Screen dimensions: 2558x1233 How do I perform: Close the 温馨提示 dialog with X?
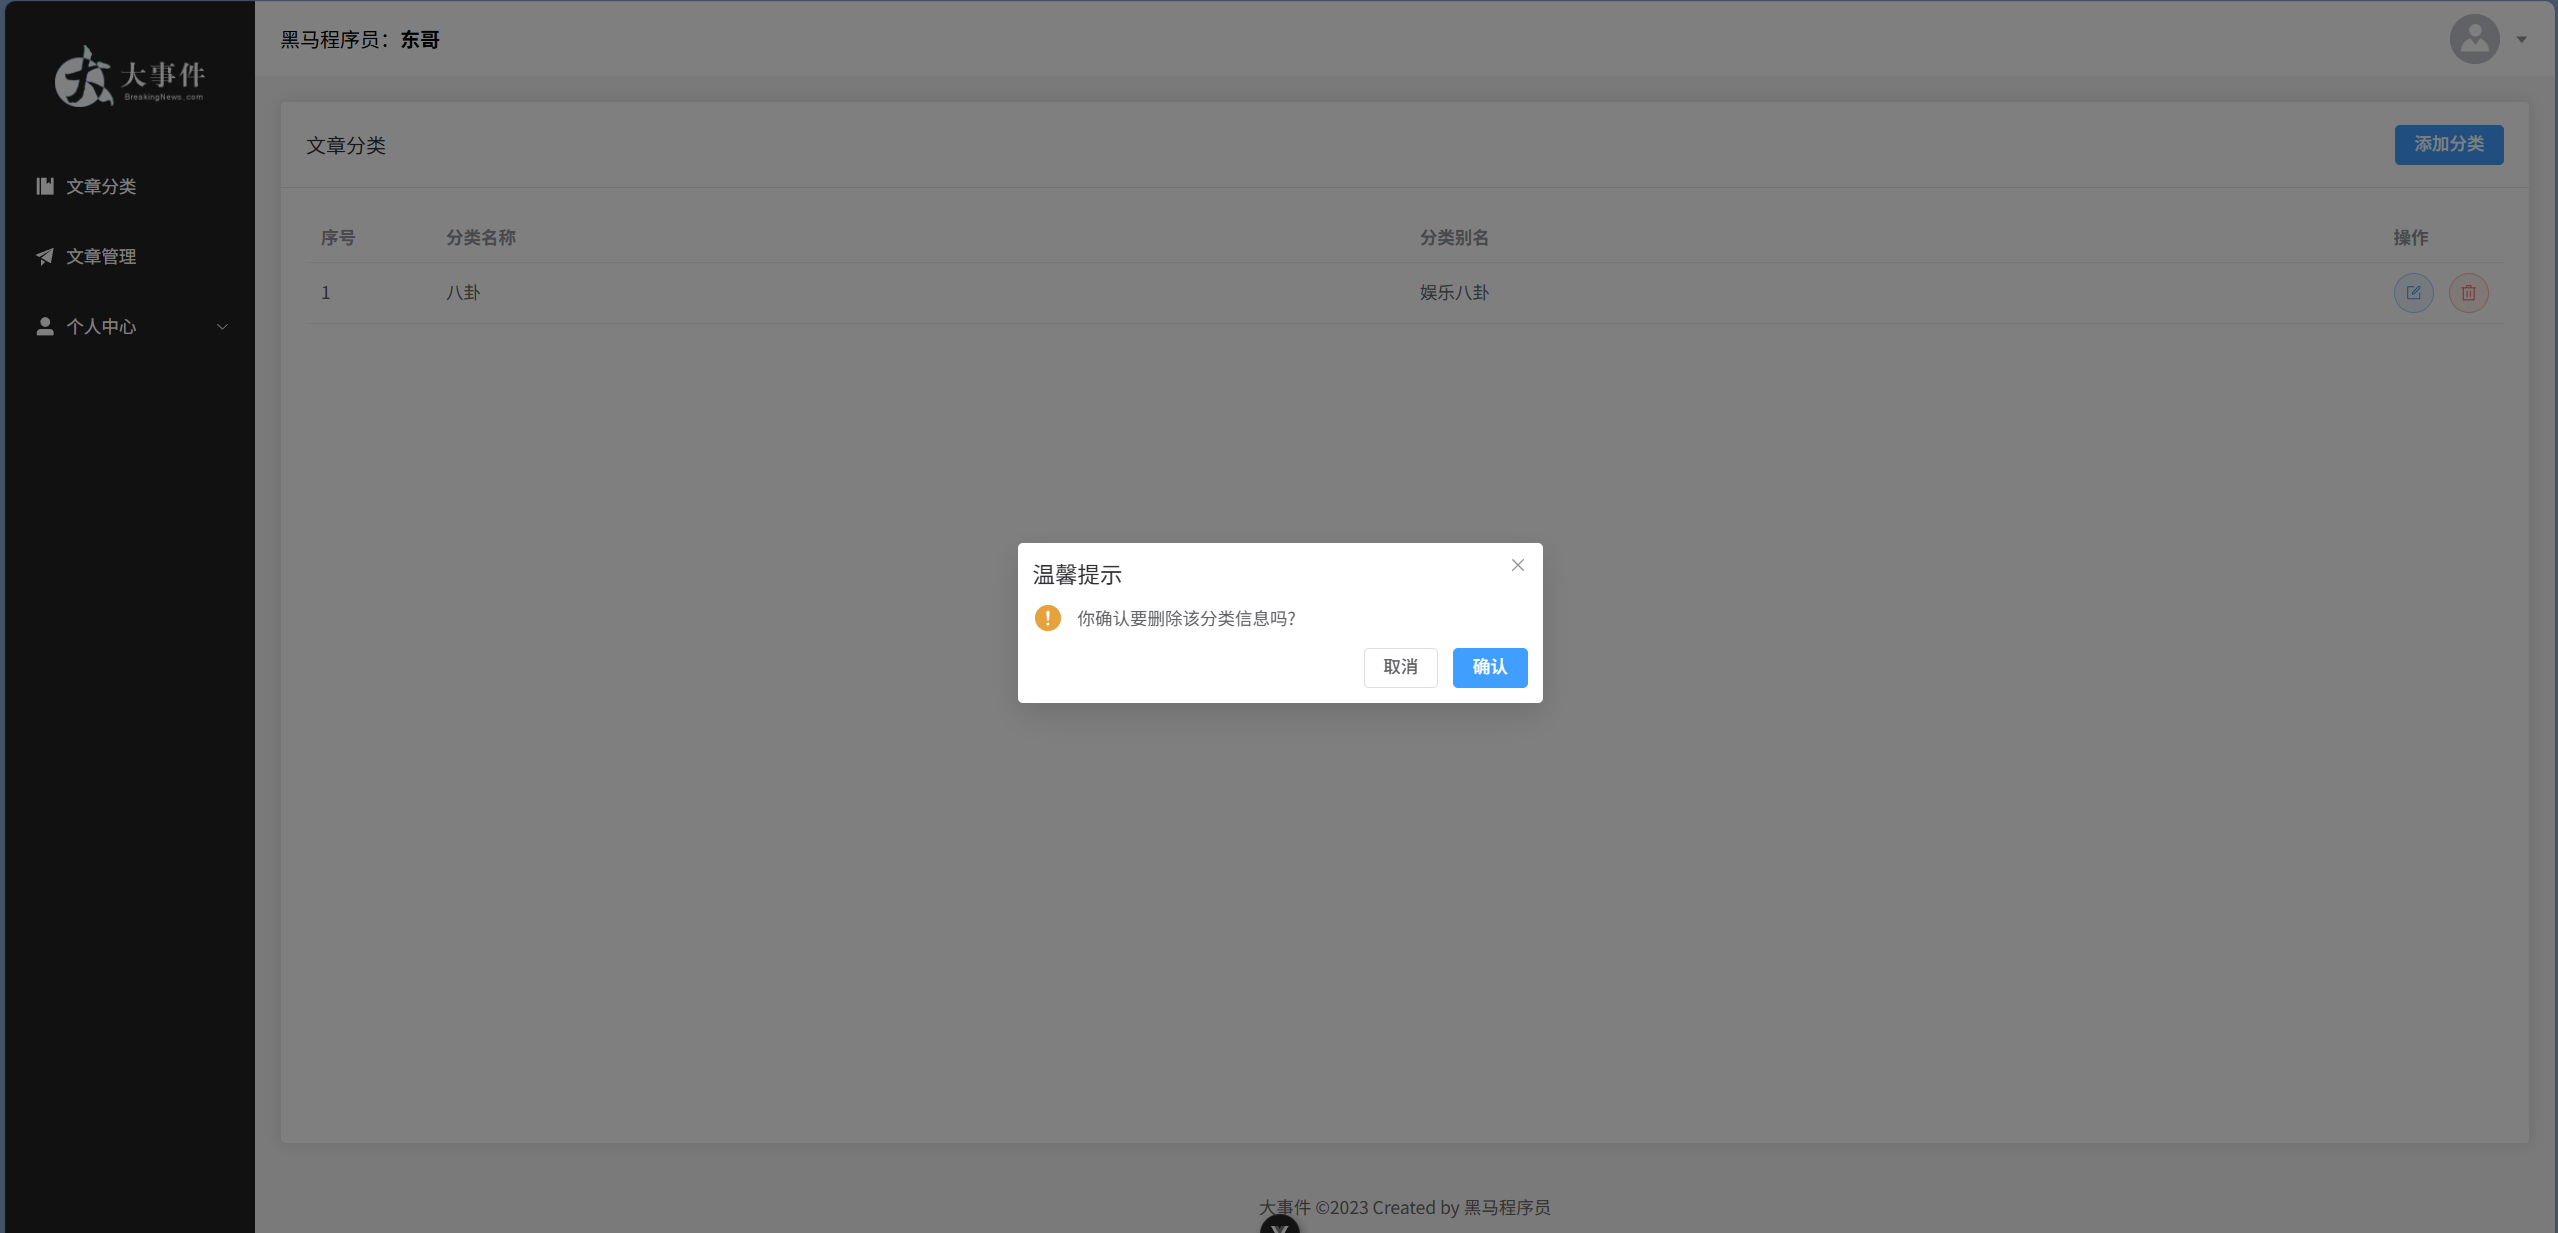point(1516,565)
